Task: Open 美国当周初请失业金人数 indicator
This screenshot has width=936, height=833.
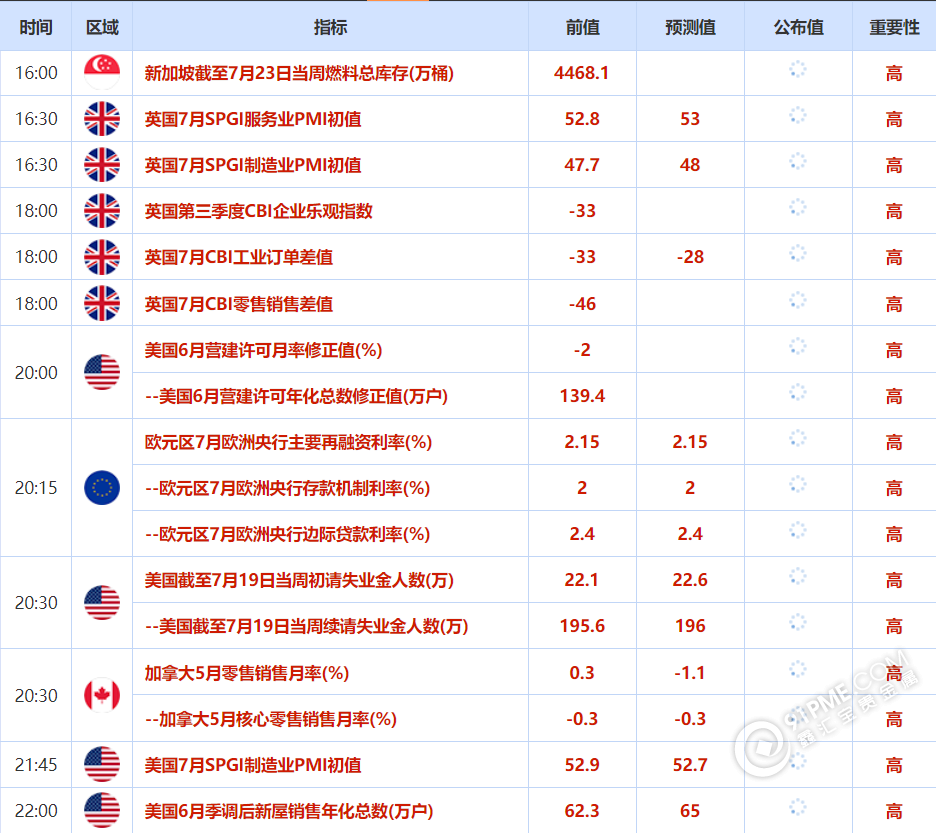Action: (299, 580)
